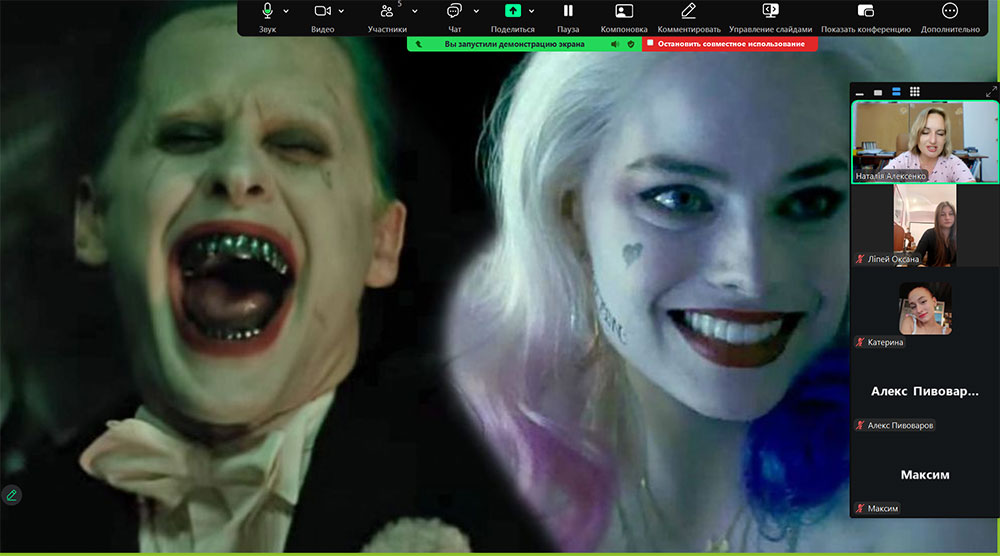Select Наталія Алексенко video thumbnail

click(925, 142)
